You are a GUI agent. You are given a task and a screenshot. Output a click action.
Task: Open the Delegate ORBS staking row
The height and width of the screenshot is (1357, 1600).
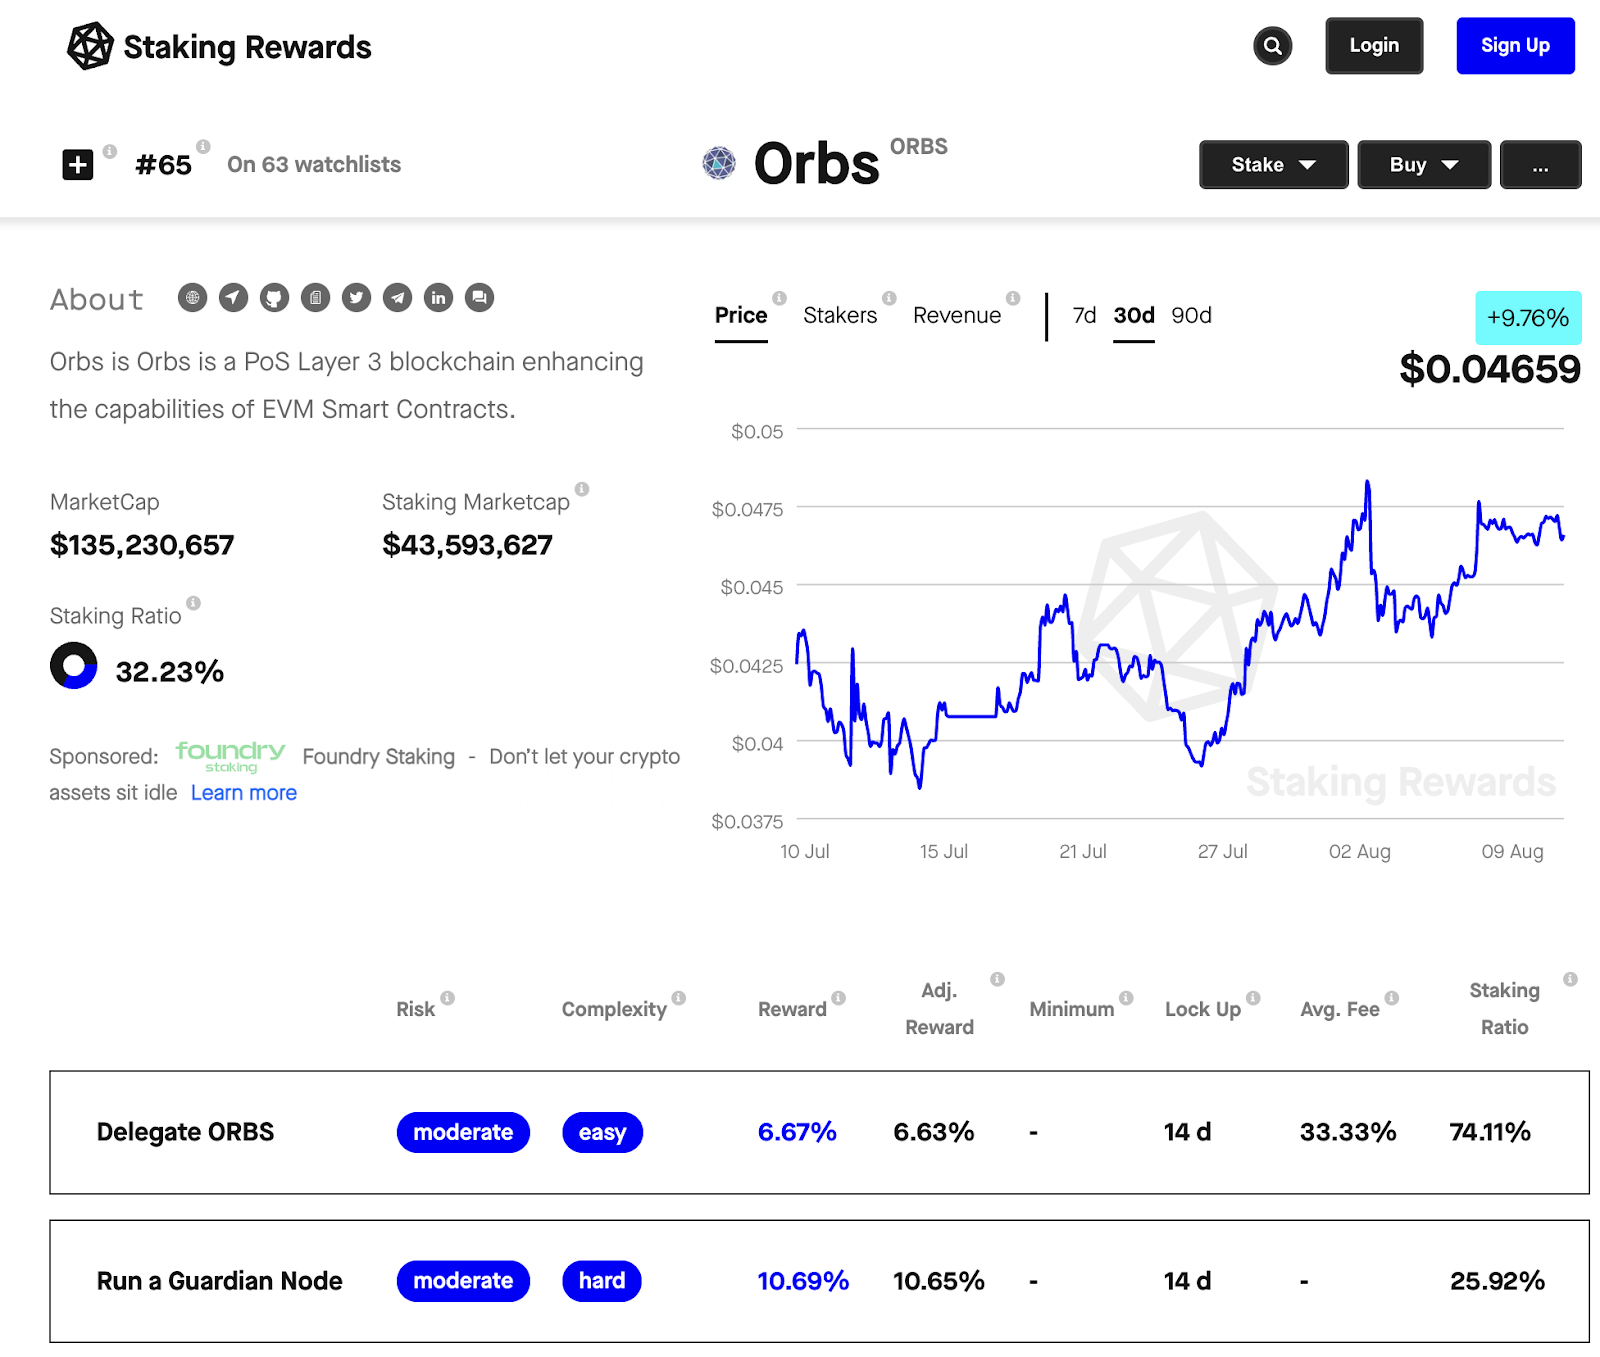point(819,1132)
